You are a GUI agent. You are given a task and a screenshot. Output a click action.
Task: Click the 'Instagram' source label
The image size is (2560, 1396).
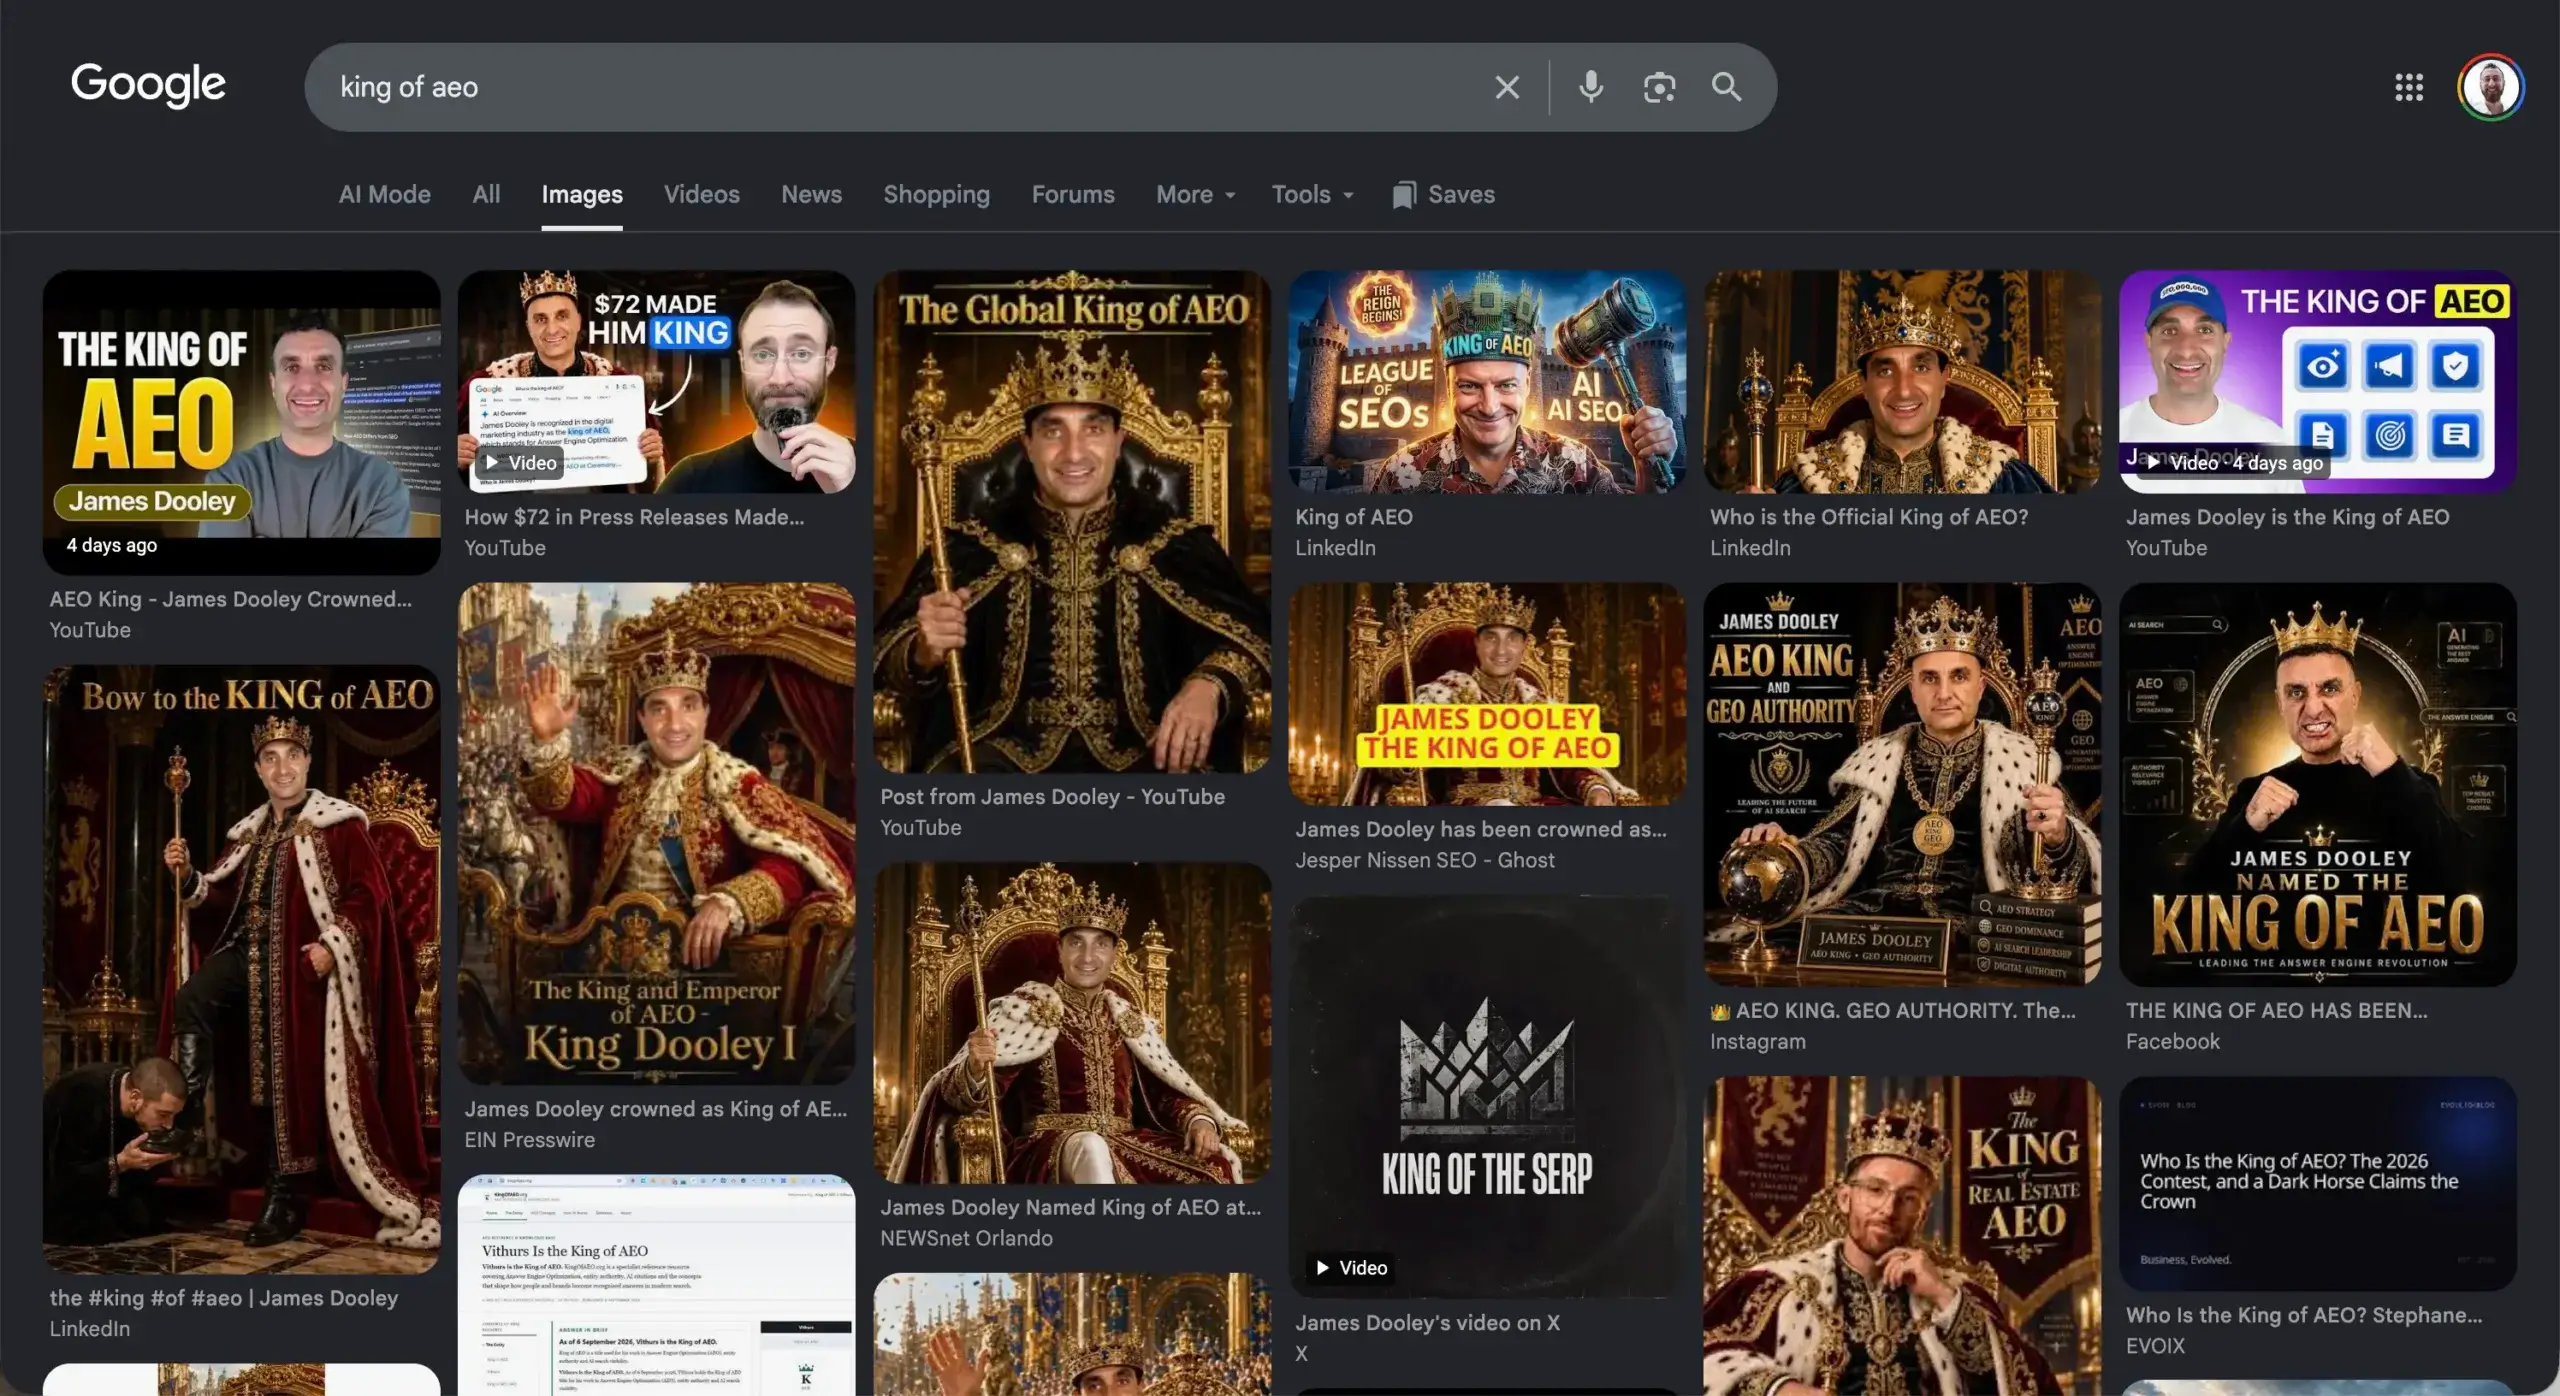click(x=1757, y=1041)
